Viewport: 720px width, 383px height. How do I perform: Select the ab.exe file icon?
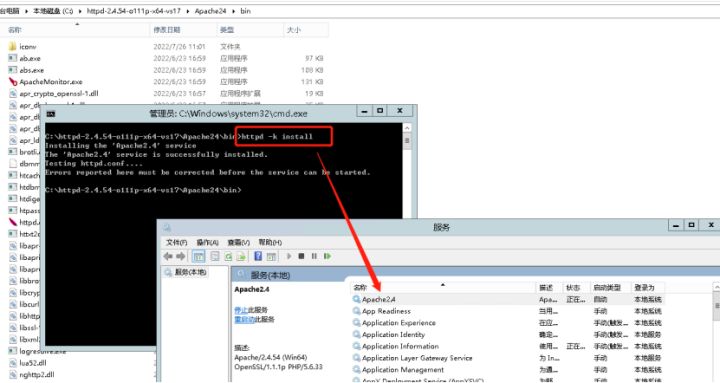tap(13, 58)
